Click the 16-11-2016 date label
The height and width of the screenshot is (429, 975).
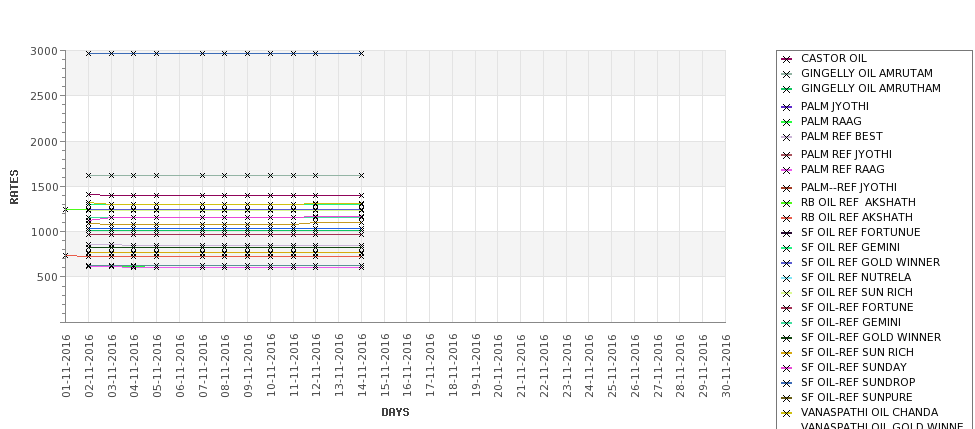(x=407, y=366)
